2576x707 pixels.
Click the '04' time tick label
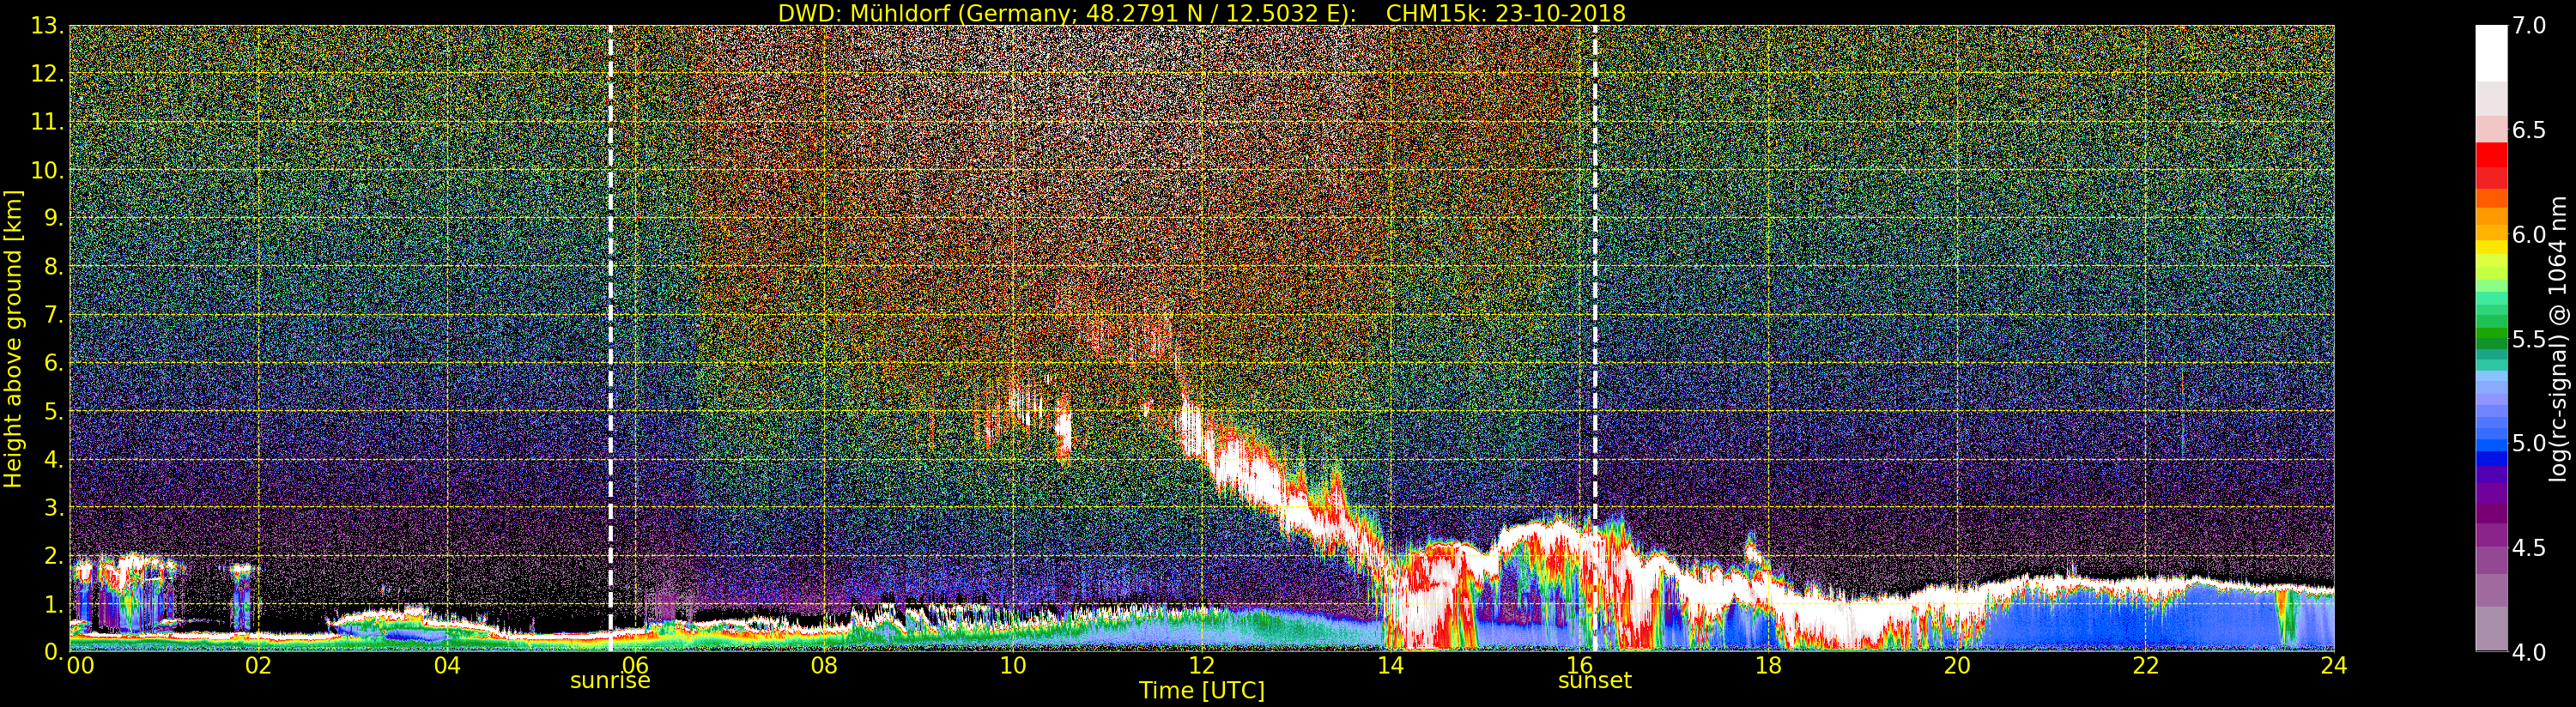[x=447, y=665]
